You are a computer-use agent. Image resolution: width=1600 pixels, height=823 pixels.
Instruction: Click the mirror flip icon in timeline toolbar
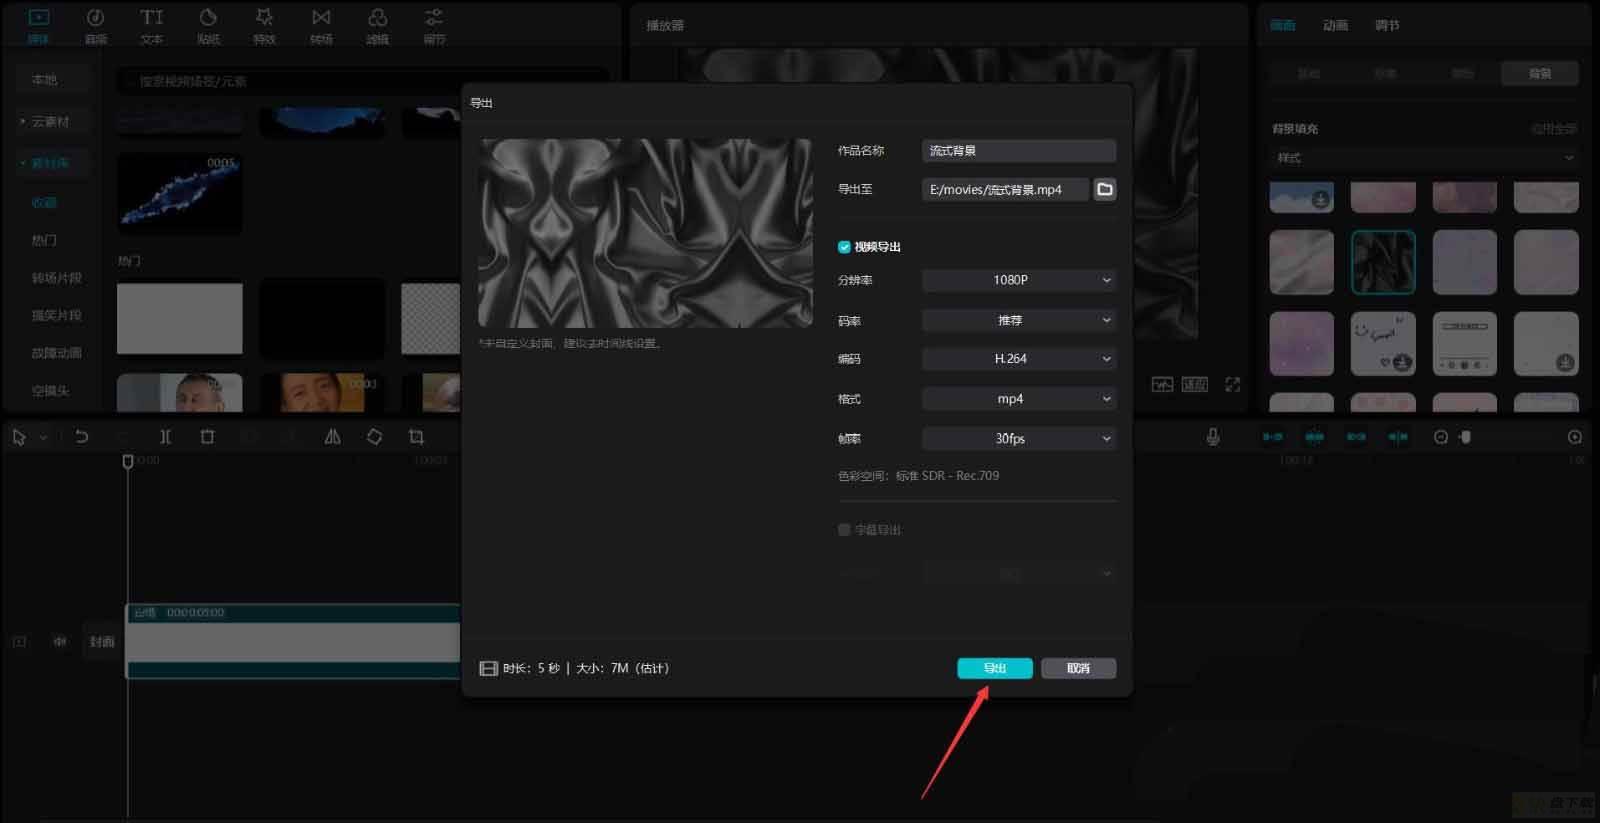(333, 437)
